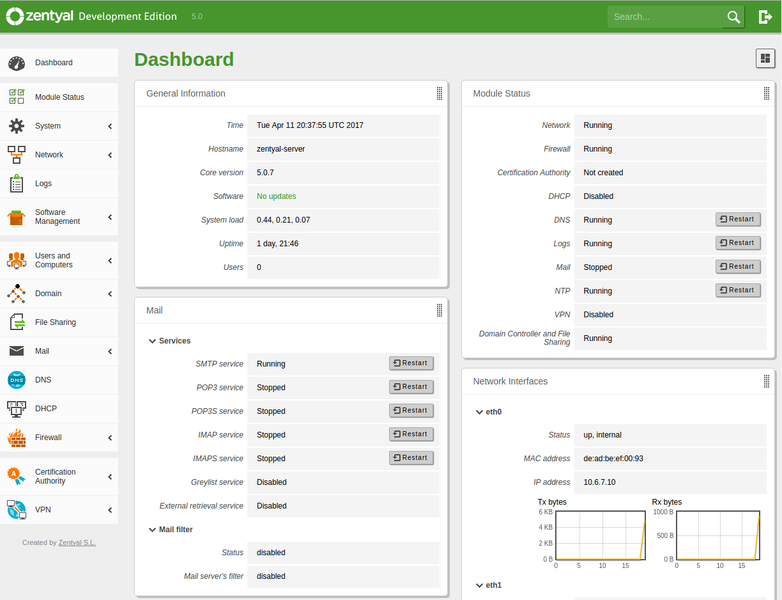Click the System gear icon
The image size is (782, 600).
16,126
